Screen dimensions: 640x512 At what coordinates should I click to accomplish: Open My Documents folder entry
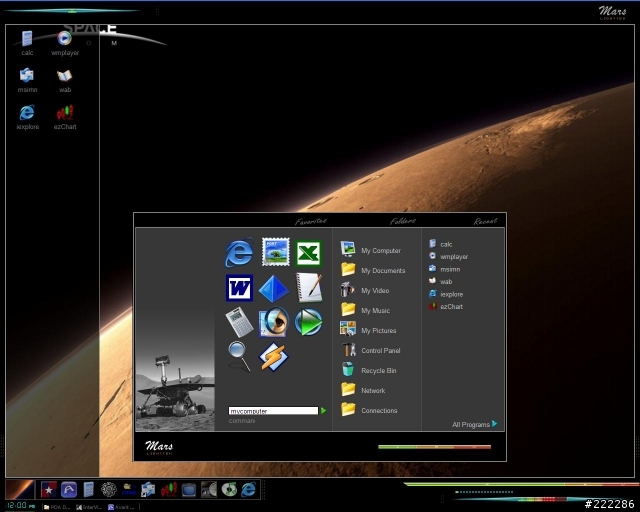click(373, 270)
